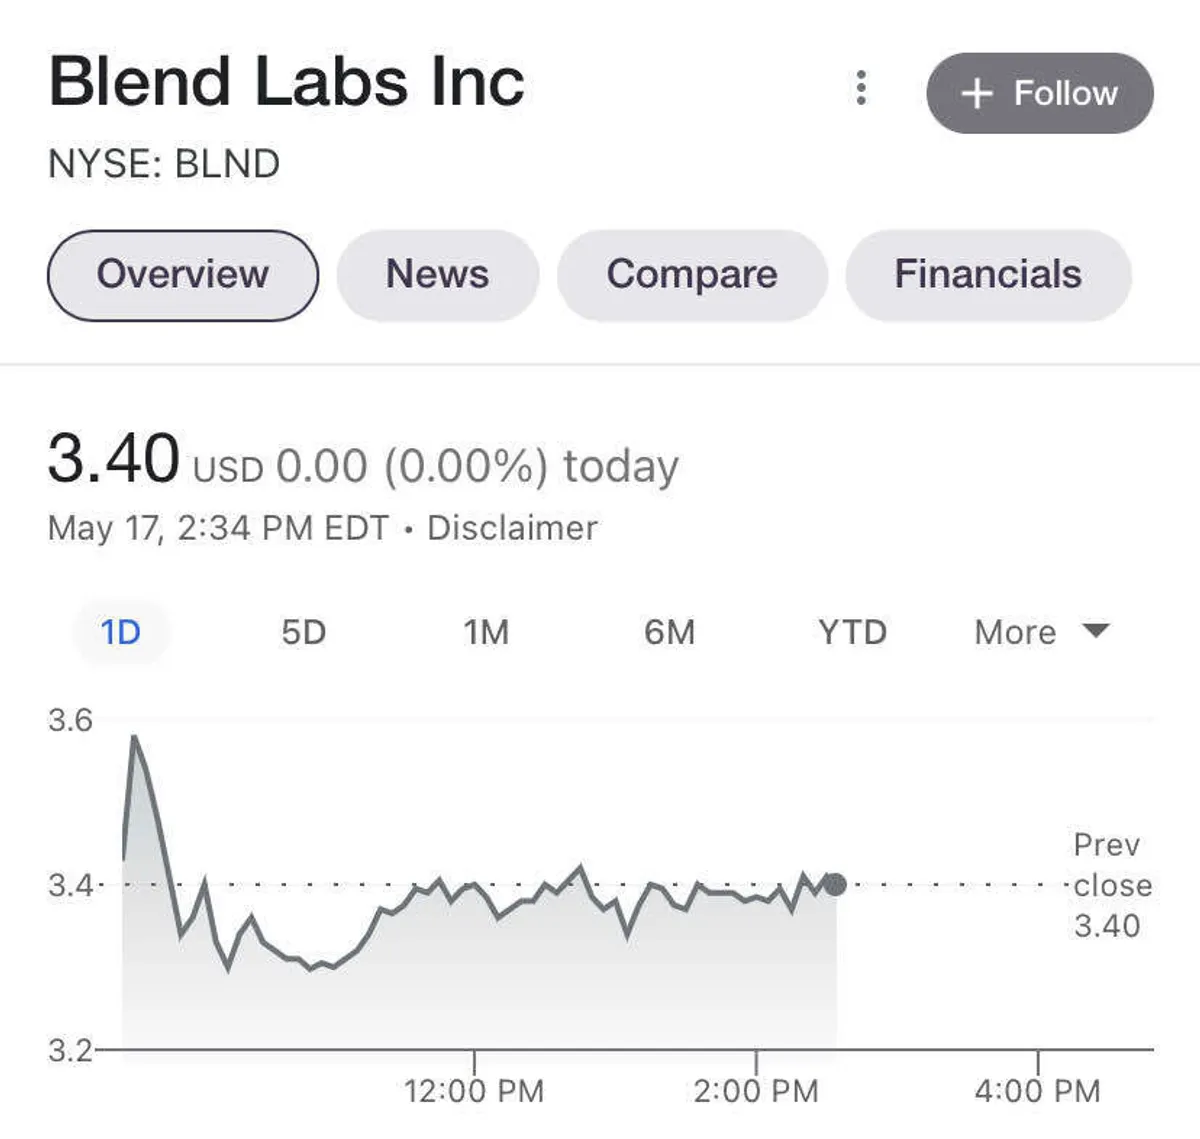
Task: Click the Prev close 3.40 label
Action: point(1108,885)
